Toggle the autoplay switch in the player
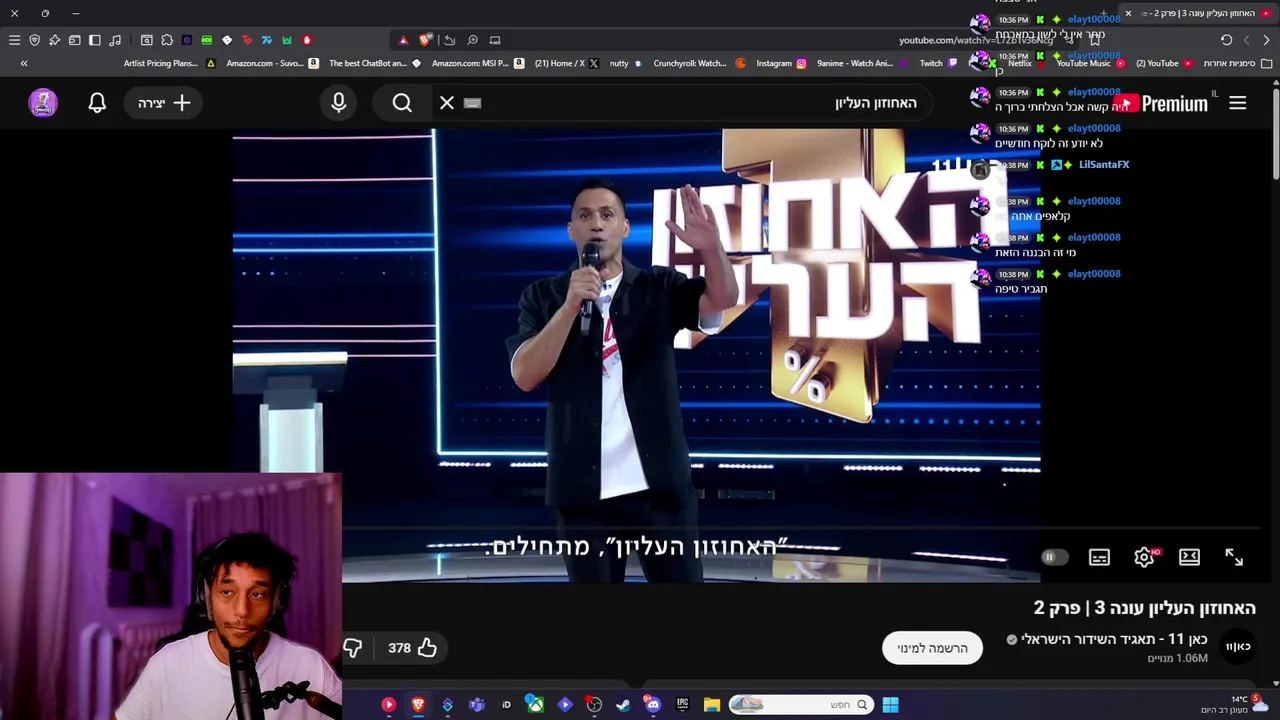 [x=1053, y=557]
